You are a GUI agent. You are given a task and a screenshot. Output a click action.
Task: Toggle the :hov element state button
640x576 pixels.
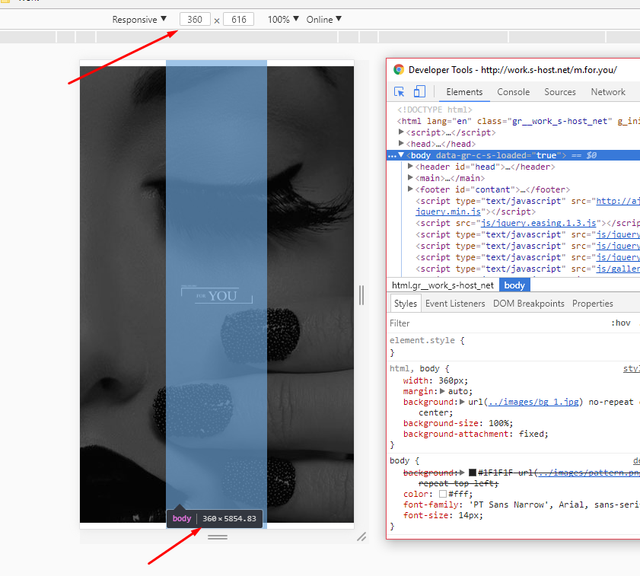[x=620, y=323]
